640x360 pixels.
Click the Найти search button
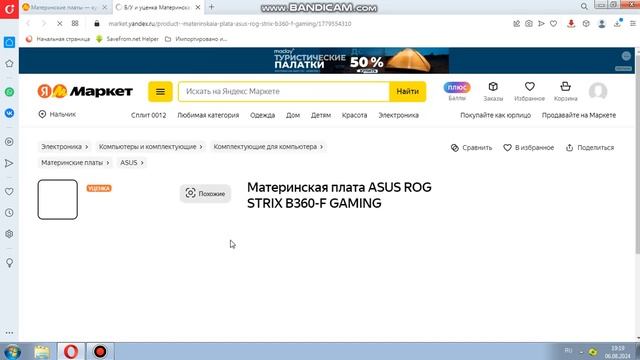[x=407, y=91]
